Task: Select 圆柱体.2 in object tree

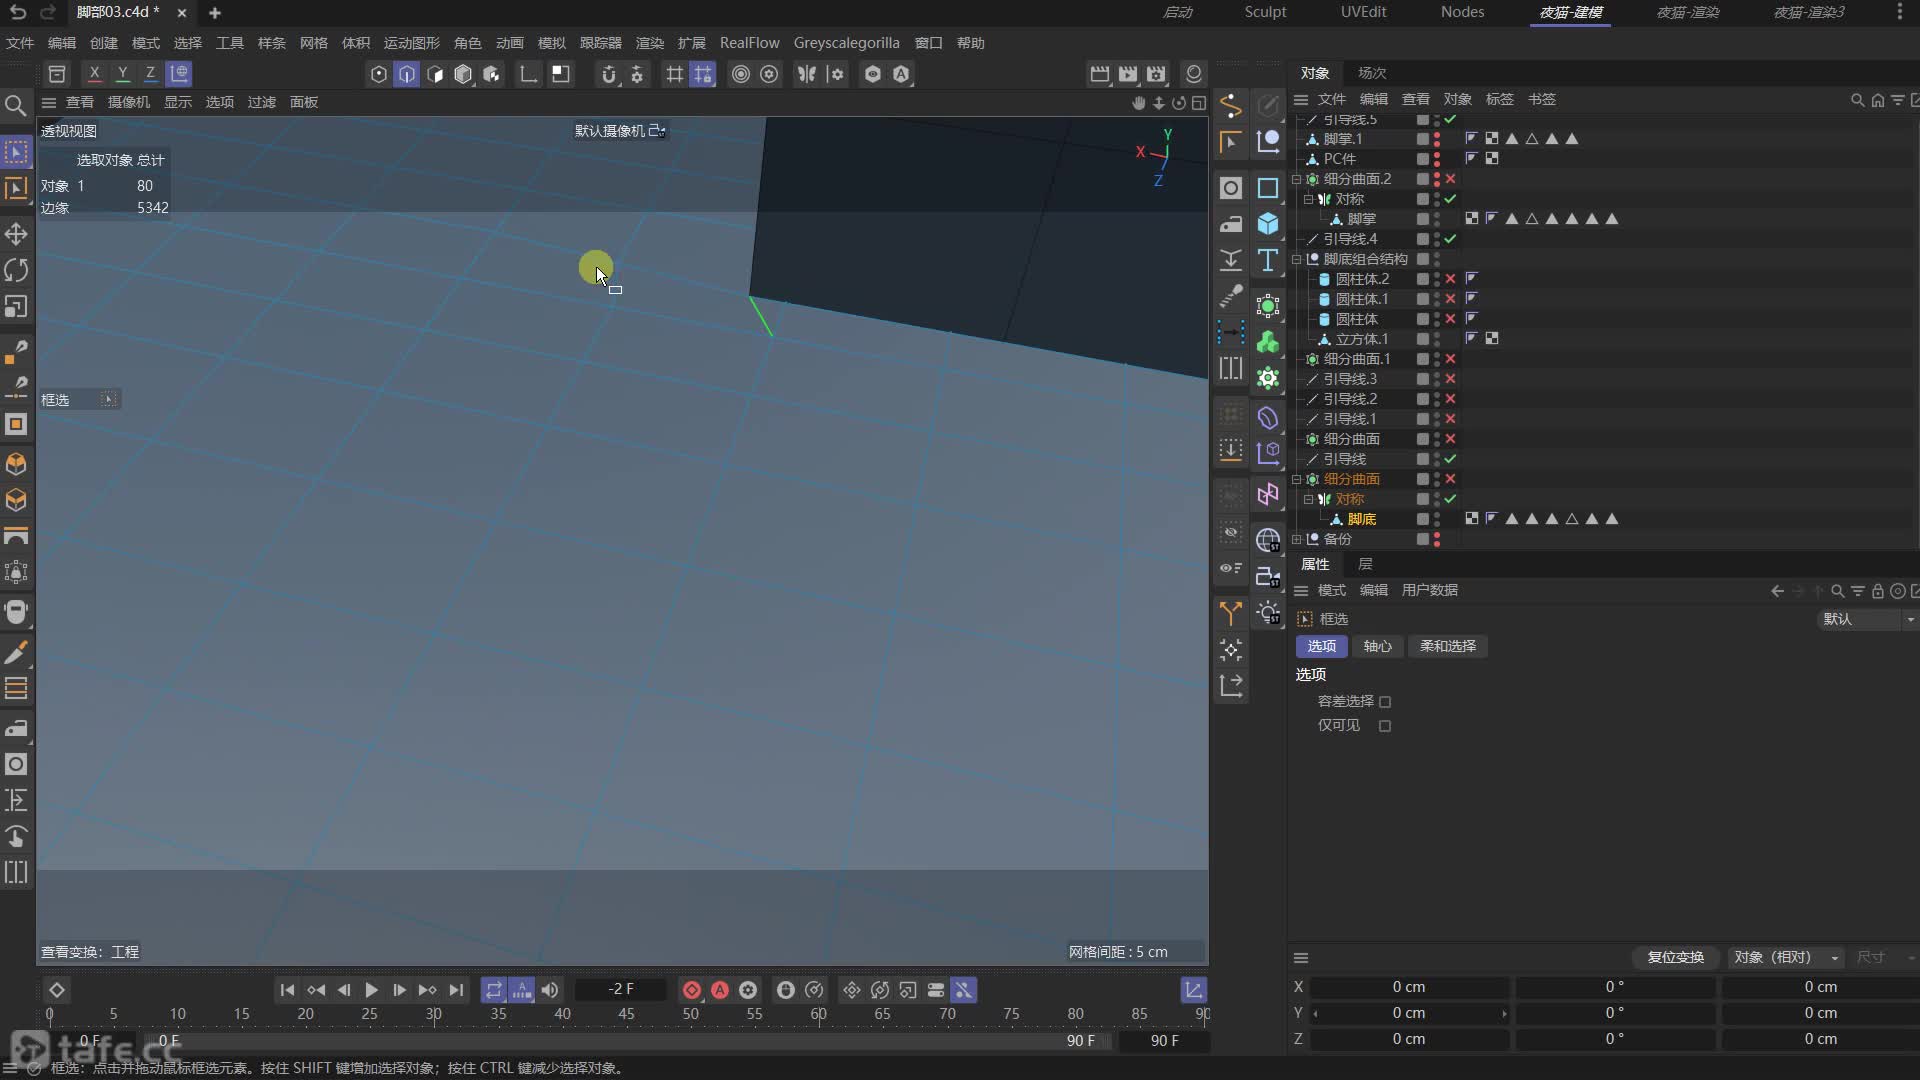Action: coord(1362,279)
